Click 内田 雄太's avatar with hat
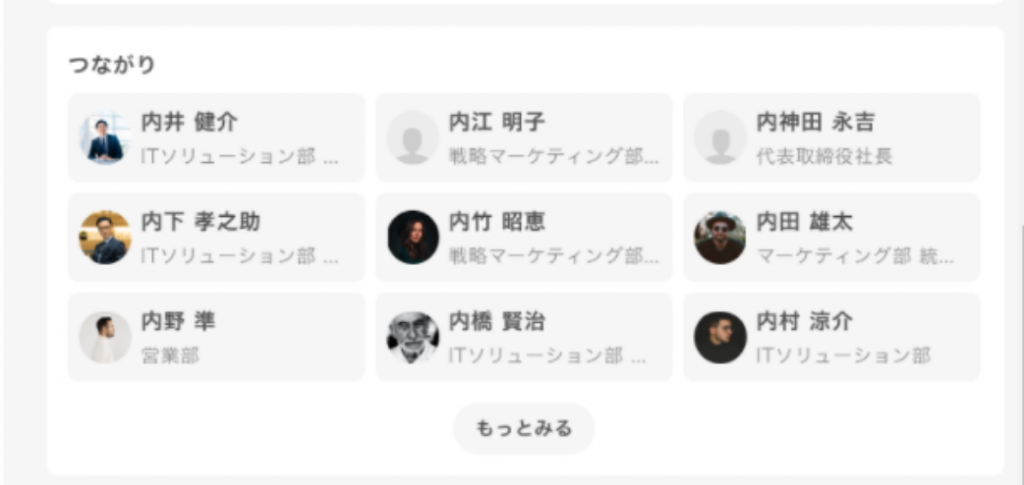1024x485 pixels. coord(720,237)
